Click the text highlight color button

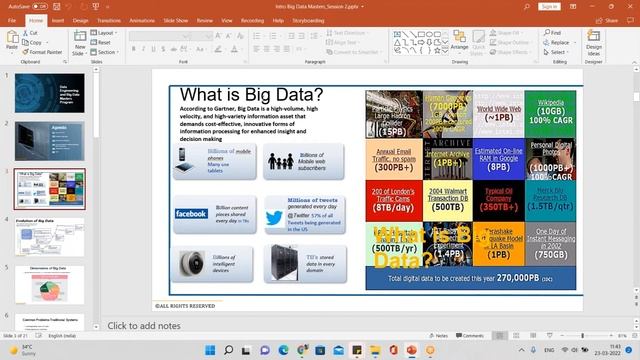218,49
